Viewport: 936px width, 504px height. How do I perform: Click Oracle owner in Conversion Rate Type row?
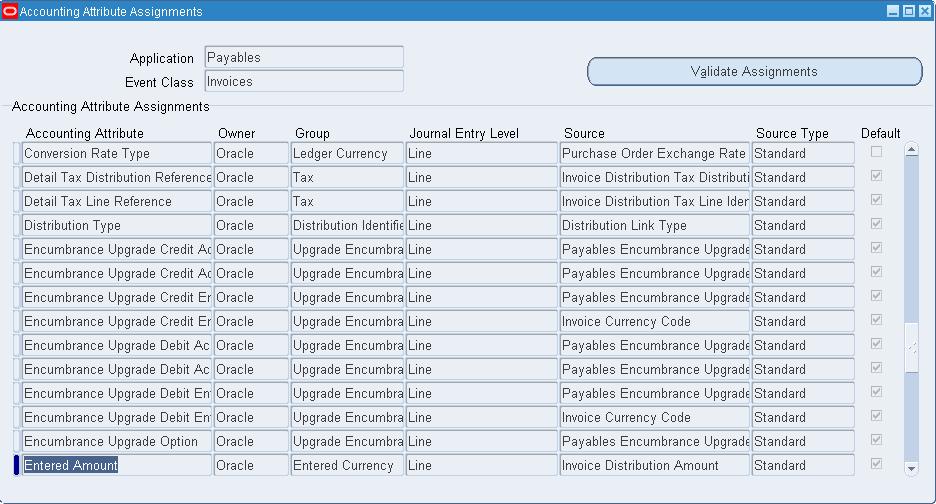click(x=251, y=153)
